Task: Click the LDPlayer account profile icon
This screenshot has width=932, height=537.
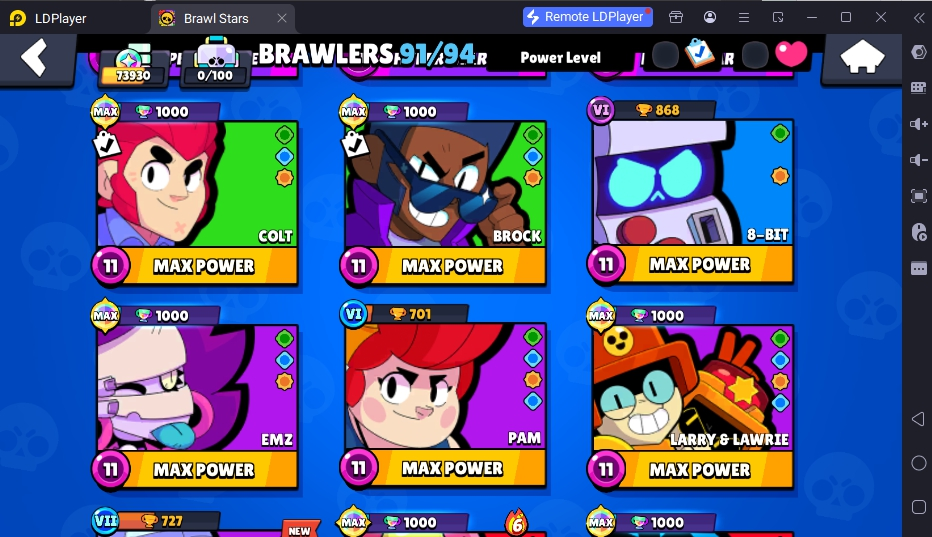Action: pos(710,17)
